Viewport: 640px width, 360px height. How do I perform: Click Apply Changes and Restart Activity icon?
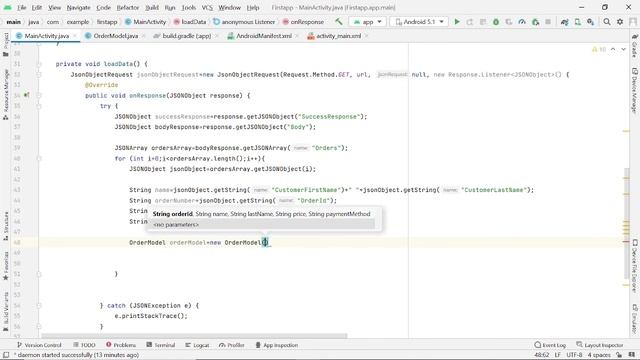click(470, 22)
